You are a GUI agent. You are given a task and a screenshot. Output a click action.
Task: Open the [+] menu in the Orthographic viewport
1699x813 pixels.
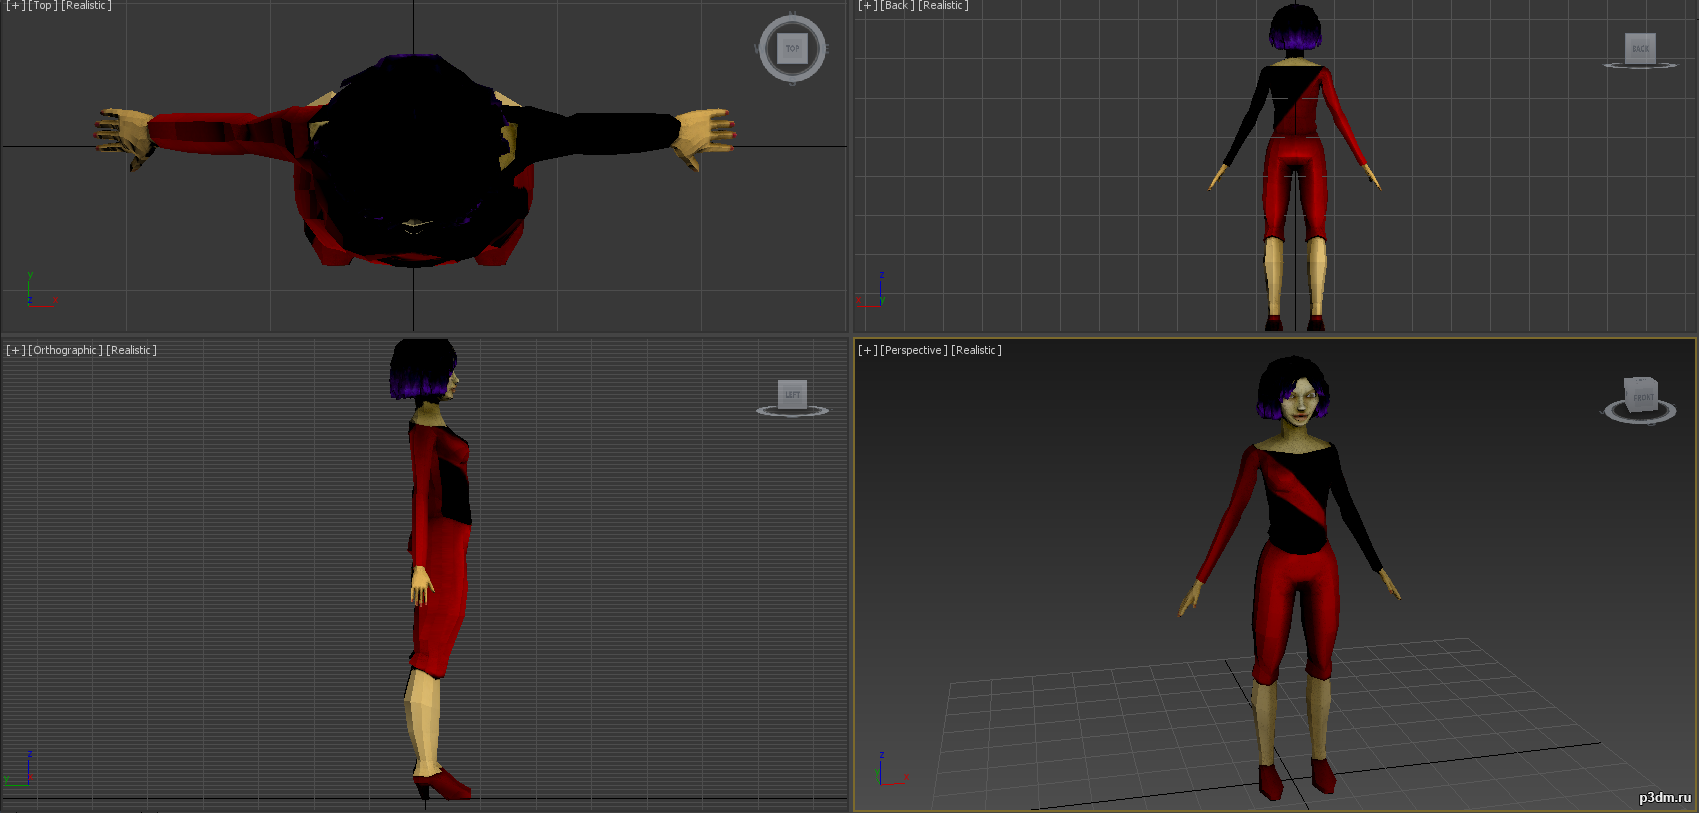15,350
